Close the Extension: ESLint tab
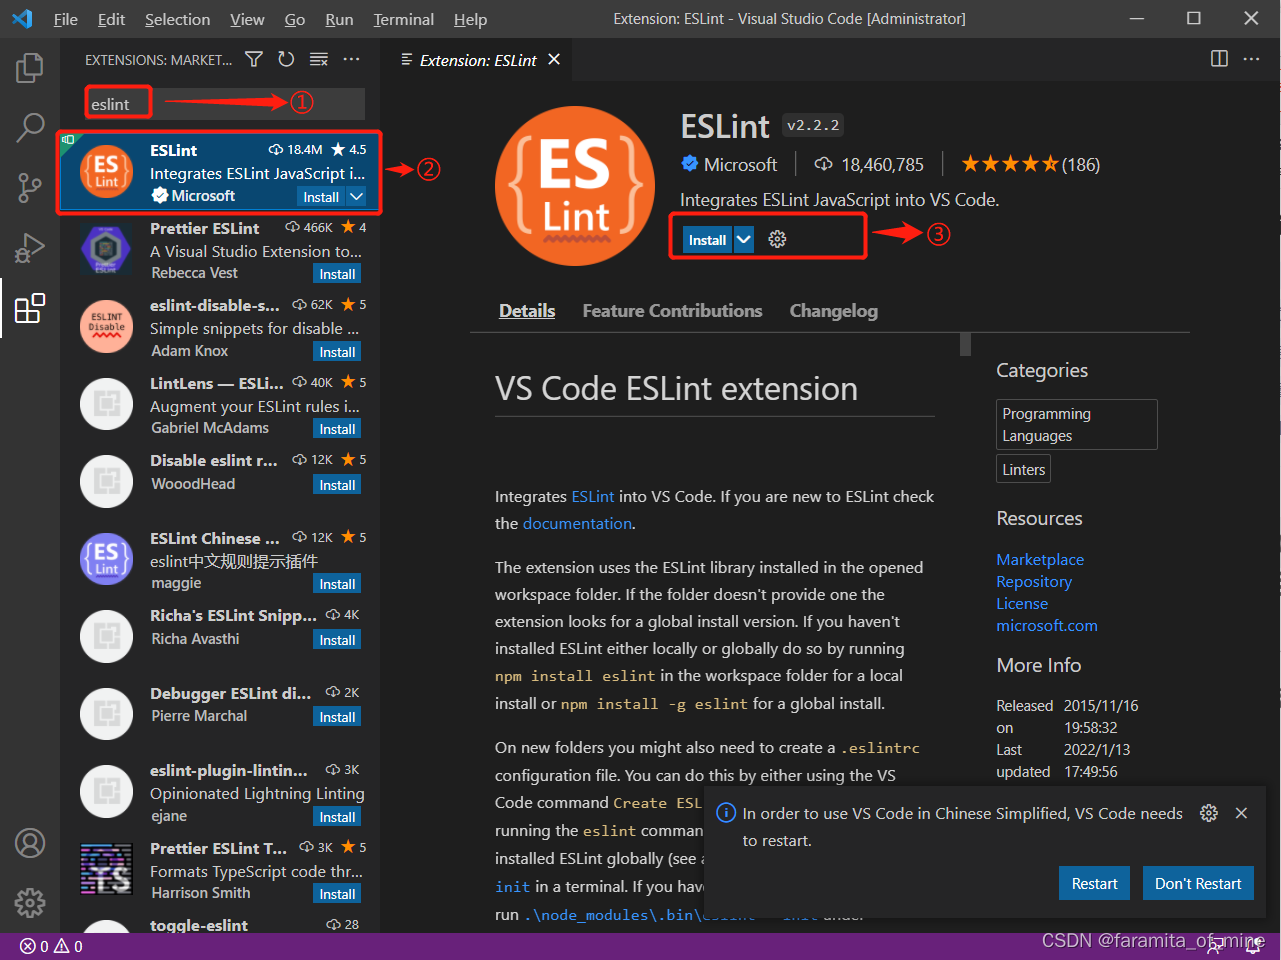1281x960 pixels. tap(554, 60)
